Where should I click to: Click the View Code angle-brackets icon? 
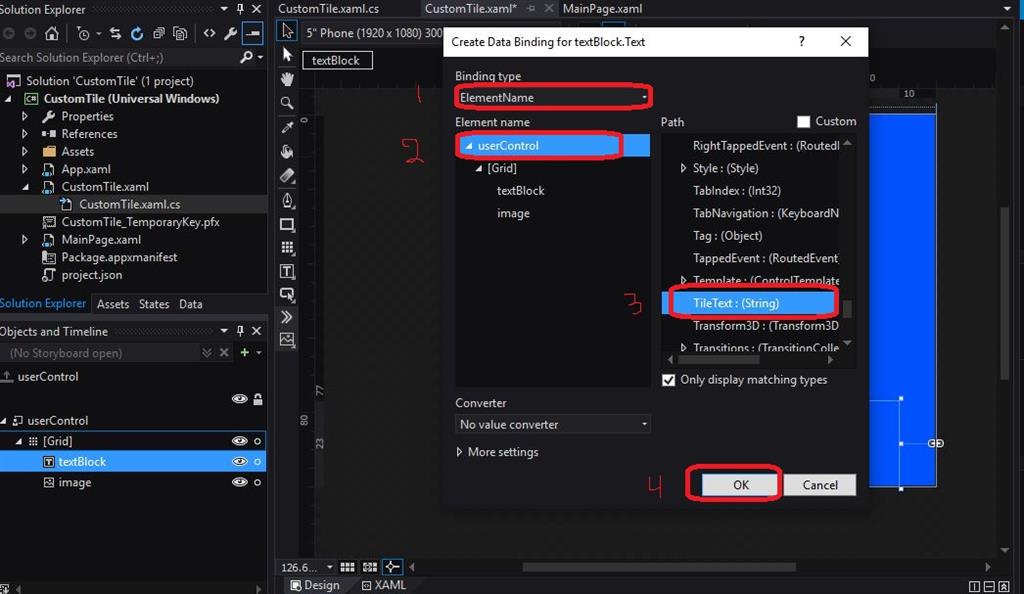click(x=209, y=33)
